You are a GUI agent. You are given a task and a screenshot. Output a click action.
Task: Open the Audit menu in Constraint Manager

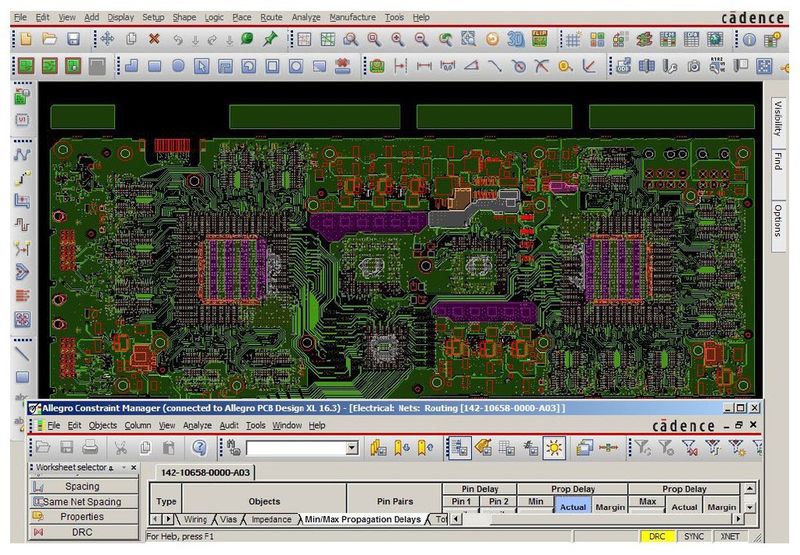point(229,425)
